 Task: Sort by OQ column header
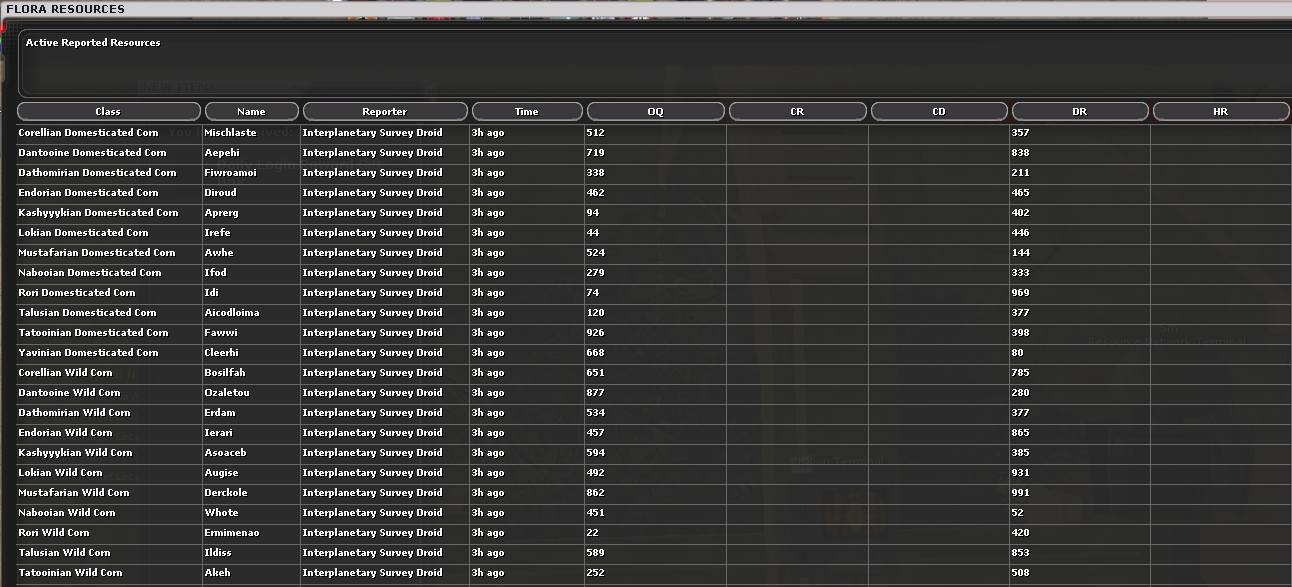pyautogui.click(x=655, y=111)
